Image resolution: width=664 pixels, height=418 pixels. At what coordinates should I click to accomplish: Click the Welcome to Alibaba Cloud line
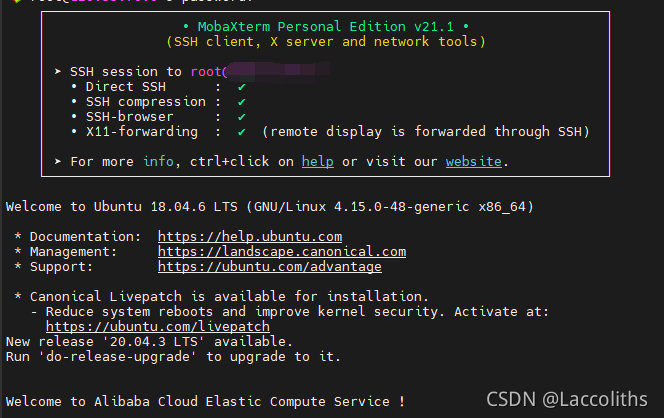[x=205, y=401]
